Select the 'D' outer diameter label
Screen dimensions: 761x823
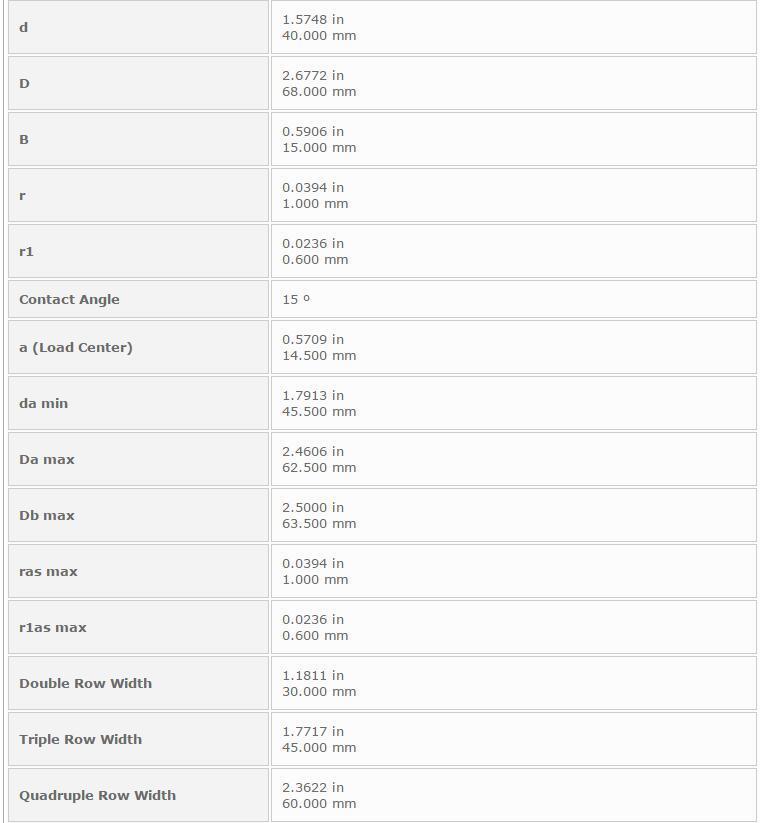tap(24, 83)
